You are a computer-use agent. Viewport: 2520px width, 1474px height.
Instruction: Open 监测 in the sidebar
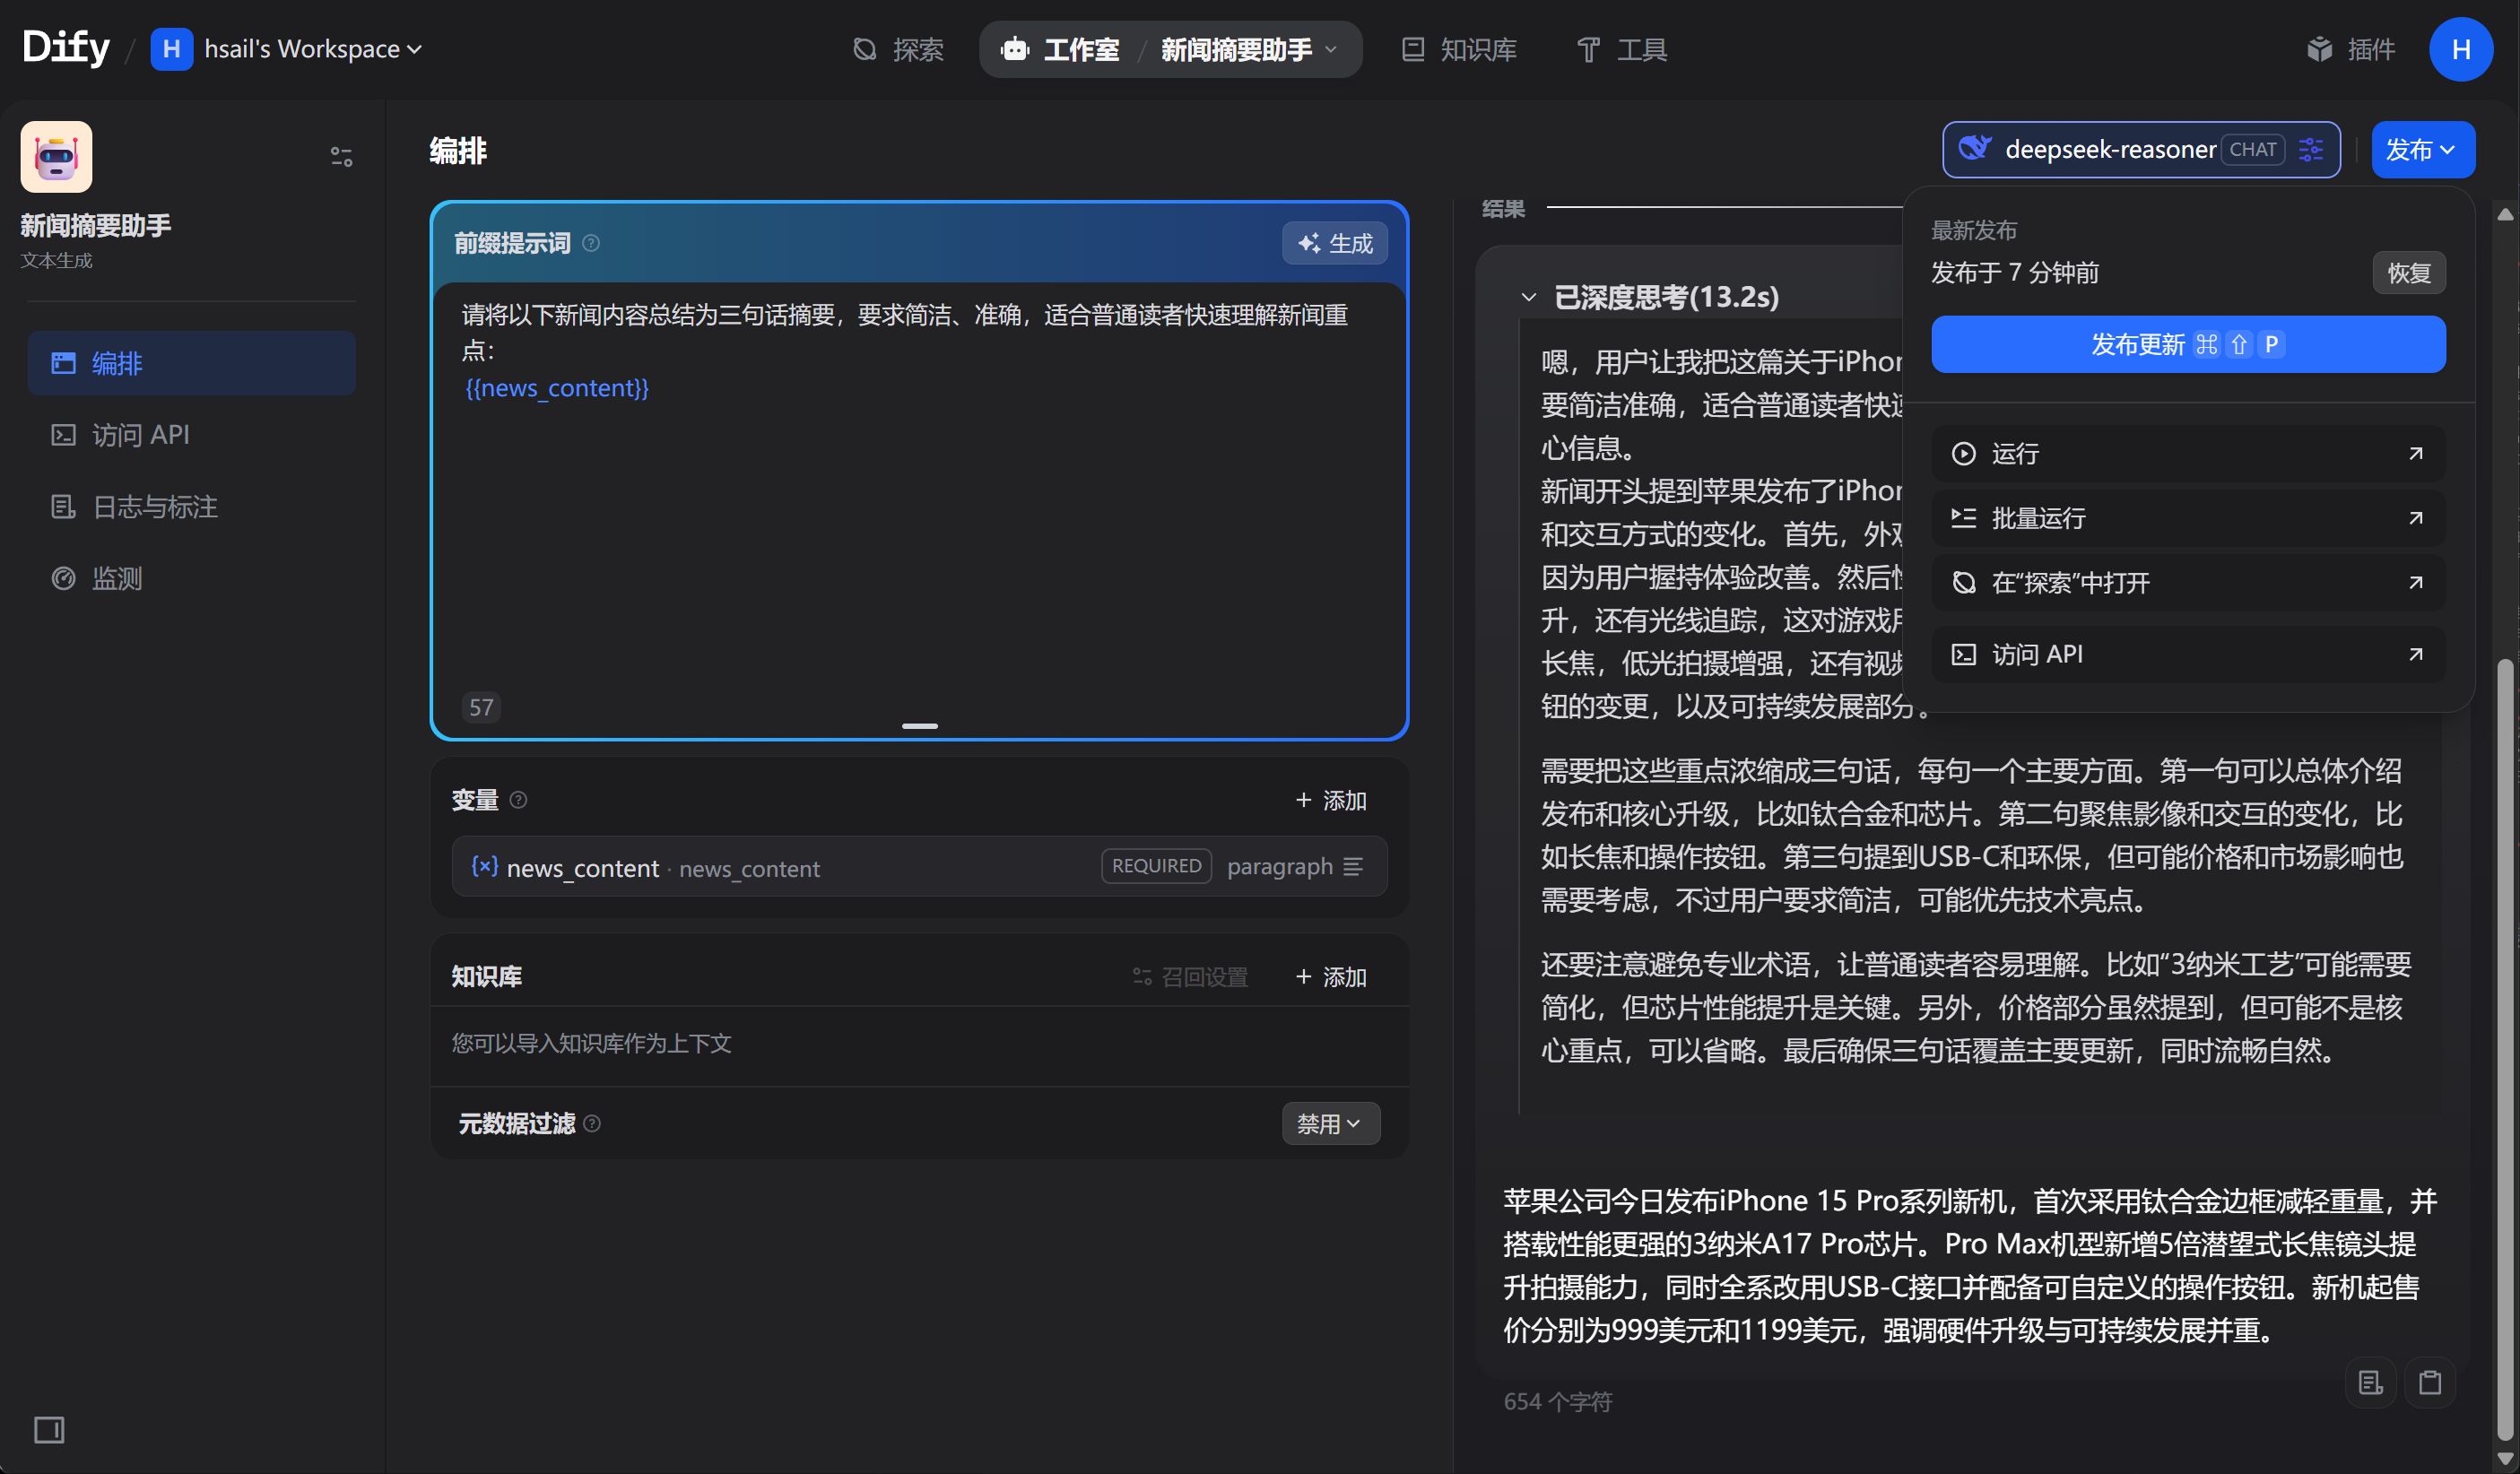pos(192,579)
